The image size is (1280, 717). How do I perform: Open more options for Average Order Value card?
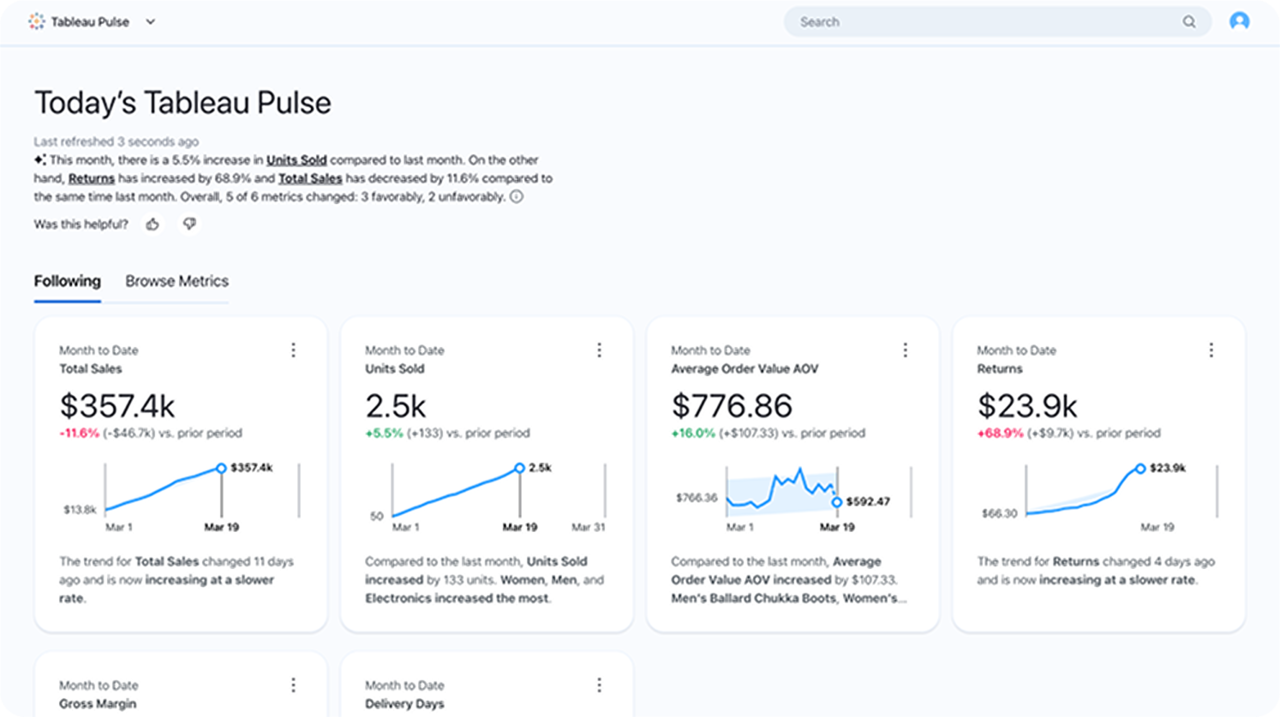(905, 350)
